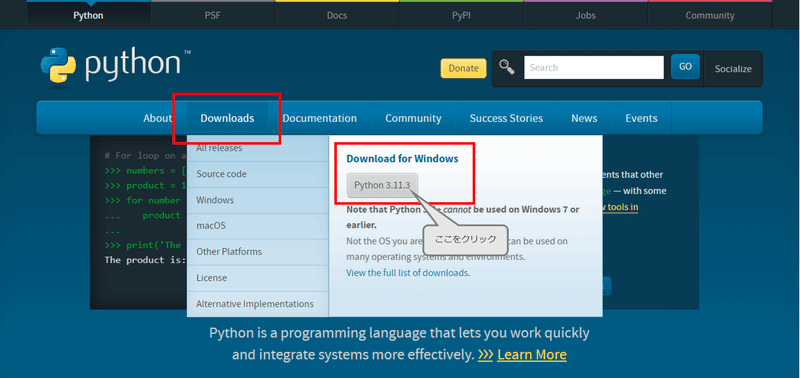Switch to the Community top tab

[710, 15]
